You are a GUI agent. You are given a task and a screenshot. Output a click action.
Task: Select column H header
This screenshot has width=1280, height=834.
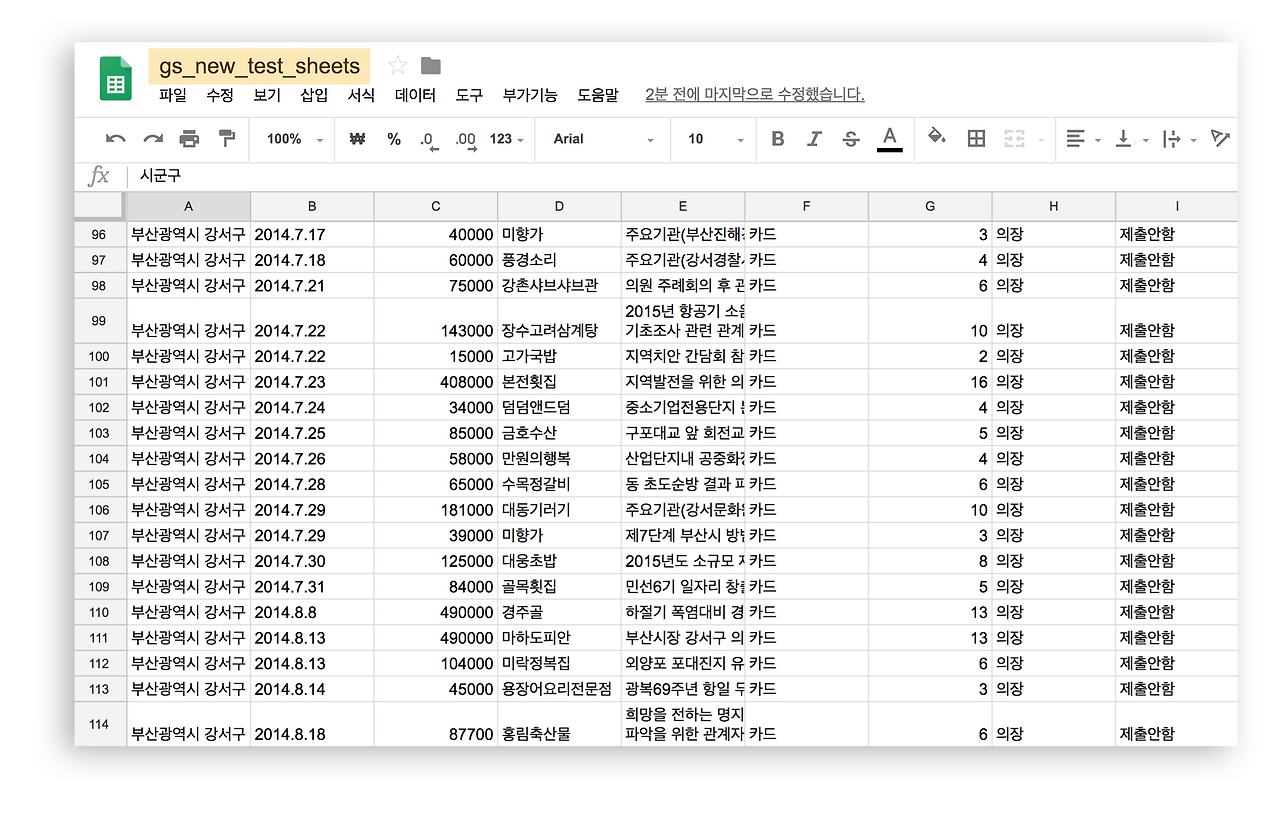pos(1054,206)
